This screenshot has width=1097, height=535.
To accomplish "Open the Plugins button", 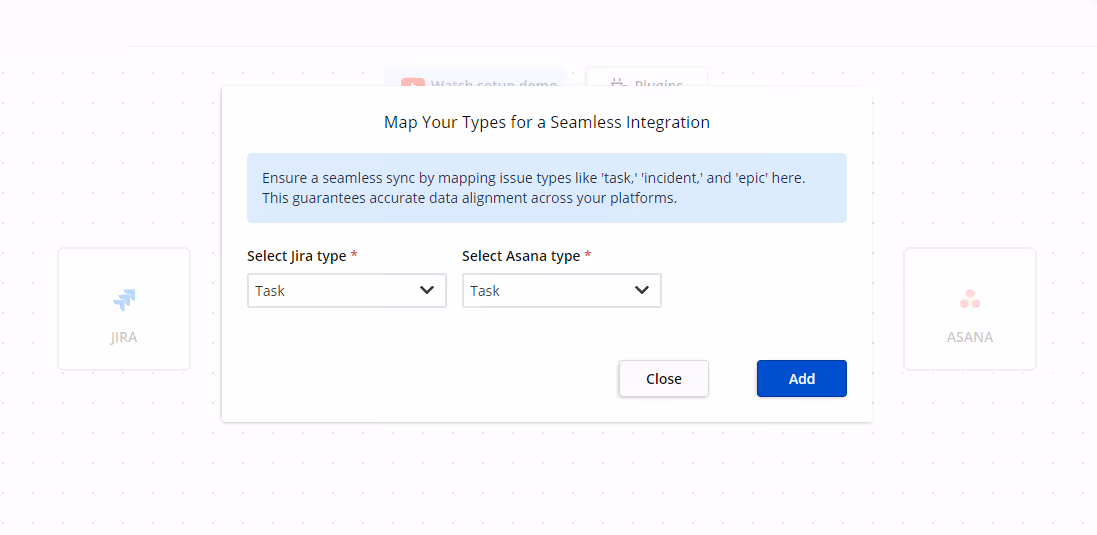I will [647, 83].
